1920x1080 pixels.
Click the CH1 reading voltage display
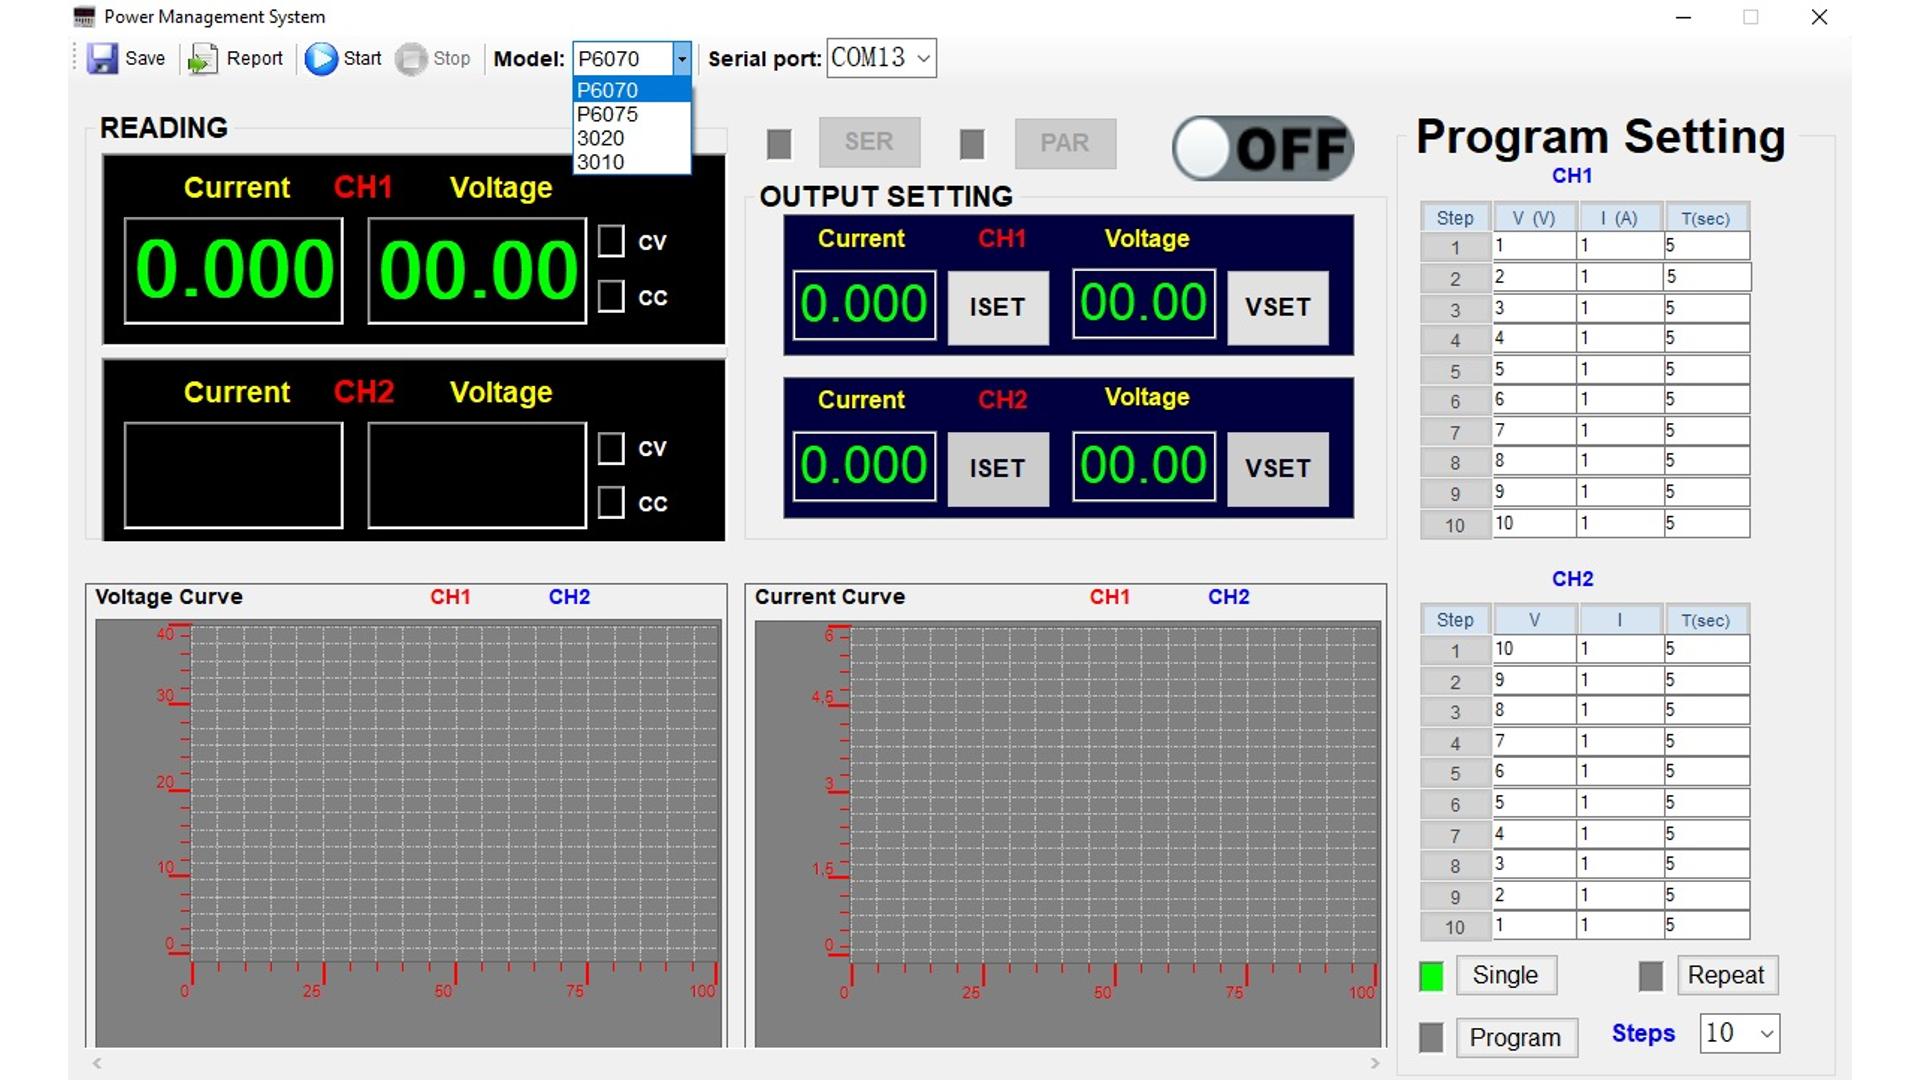[x=477, y=271]
